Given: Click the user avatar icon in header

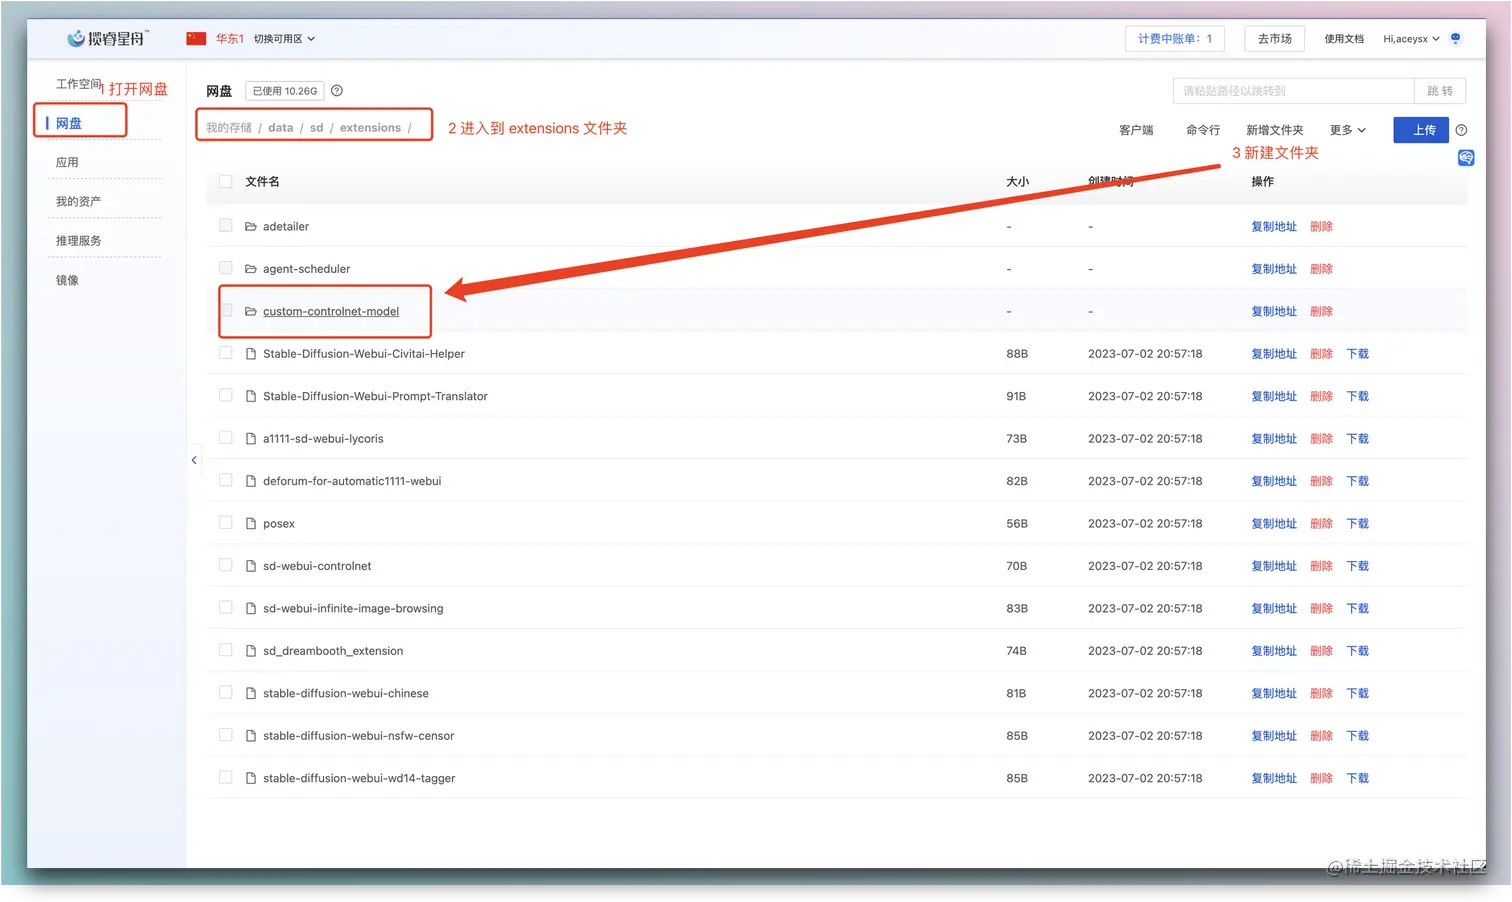Looking at the screenshot, I should tap(1455, 39).
